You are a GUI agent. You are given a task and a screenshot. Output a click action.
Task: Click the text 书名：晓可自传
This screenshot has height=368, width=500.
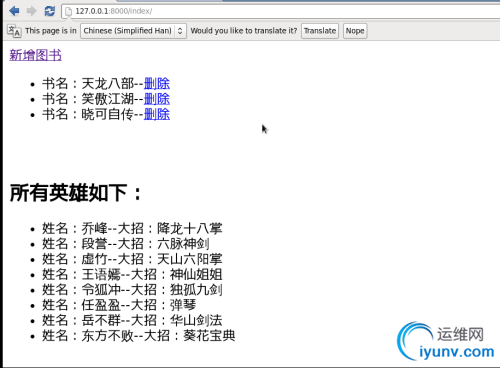point(88,114)
